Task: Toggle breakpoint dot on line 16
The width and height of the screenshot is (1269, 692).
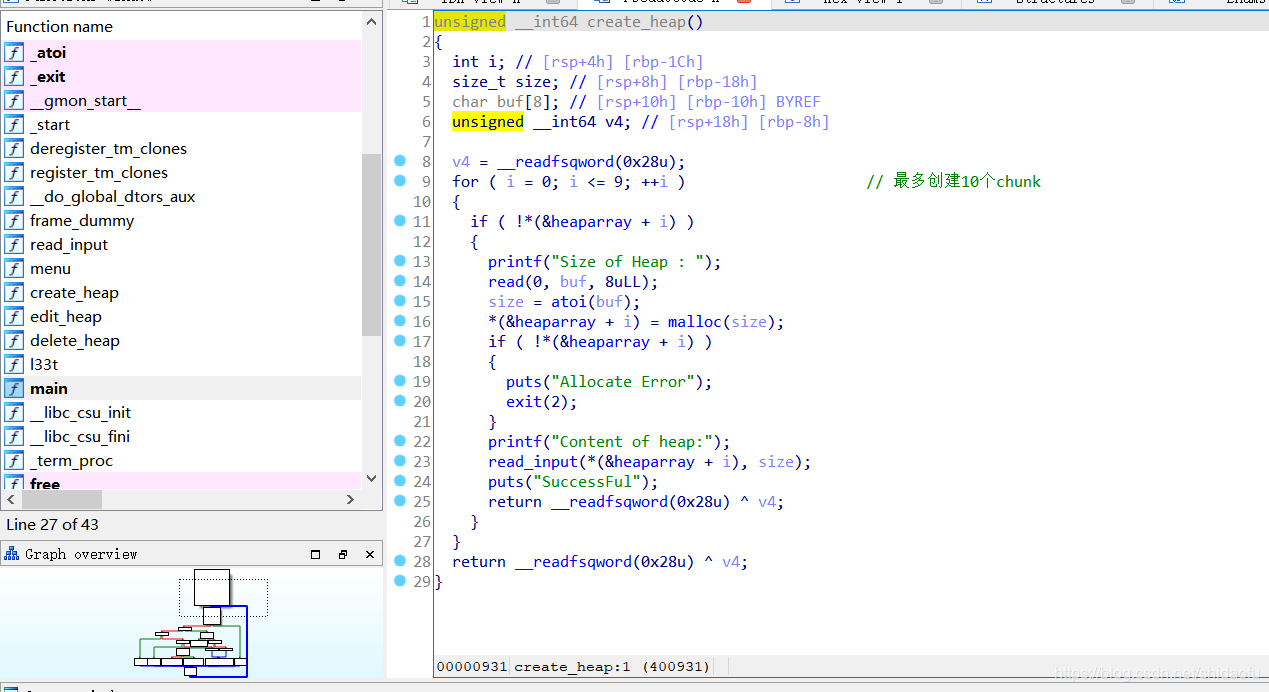Action: click(x=400, y=321)
